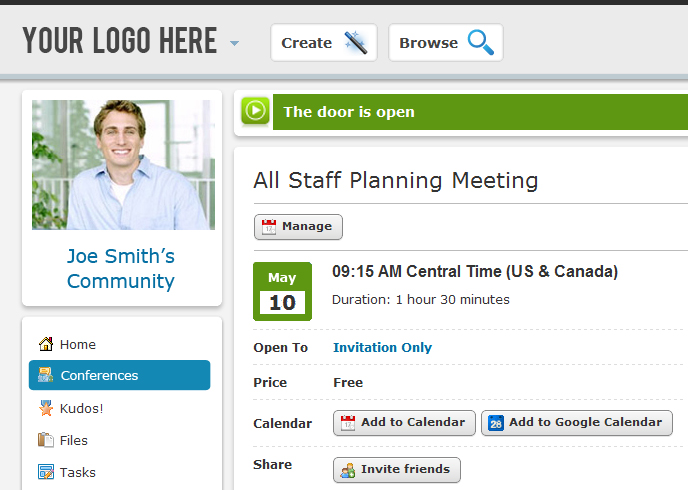Click the Tasks checklist icon
The width and height of the screenshot is (688, 490).
46,472
